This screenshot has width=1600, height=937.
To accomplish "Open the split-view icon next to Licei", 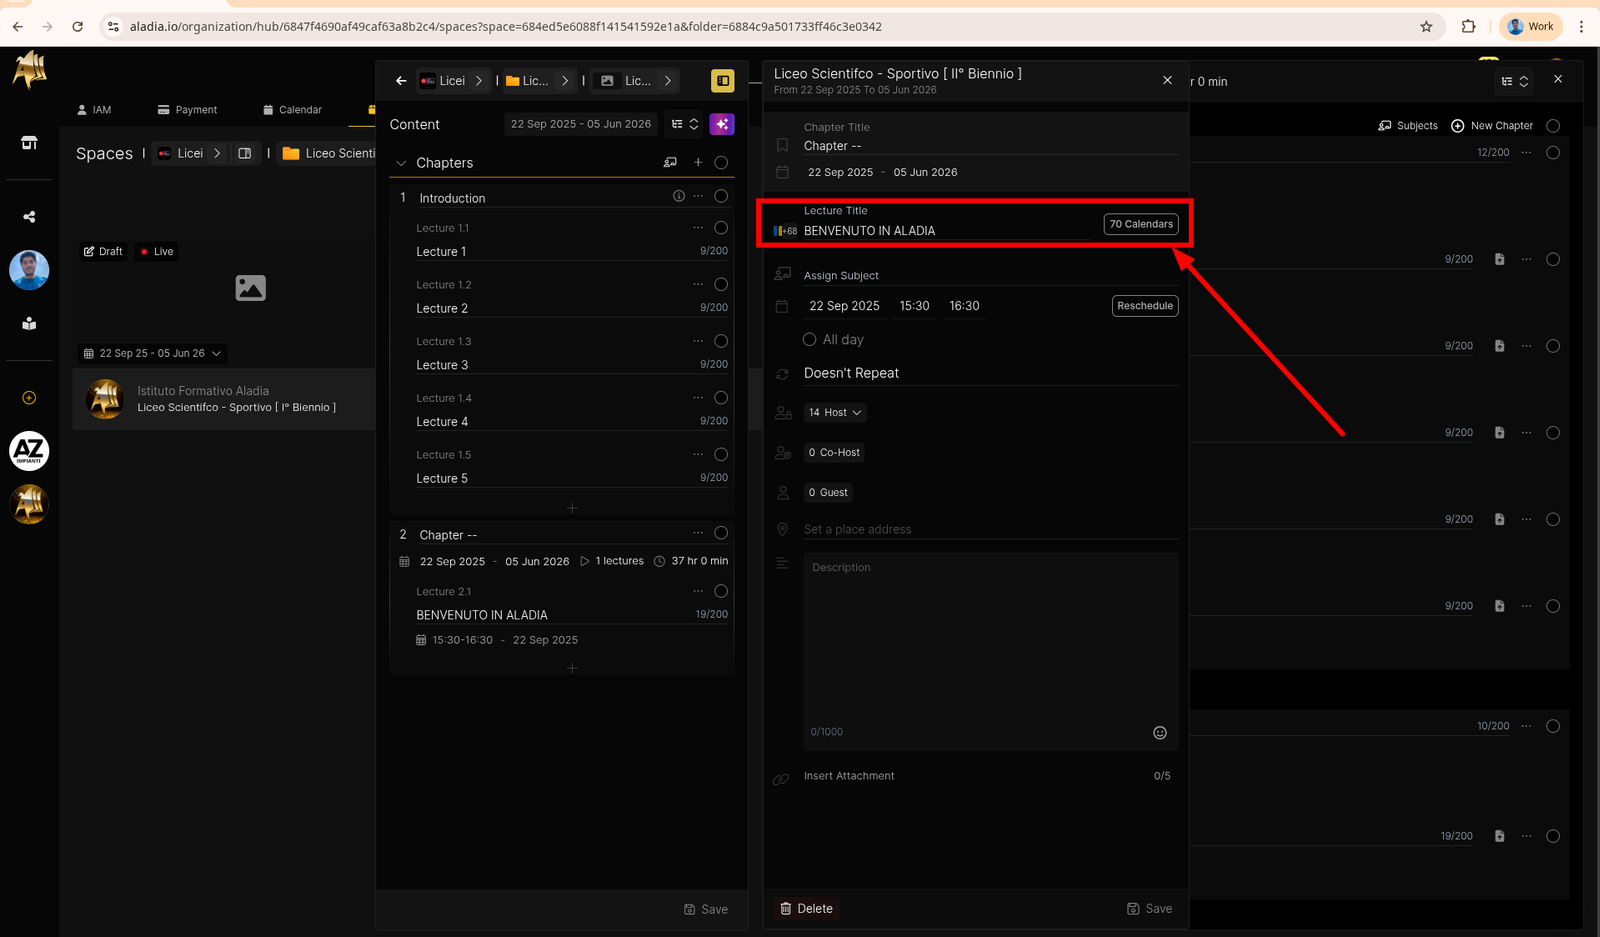I will 245,153.
